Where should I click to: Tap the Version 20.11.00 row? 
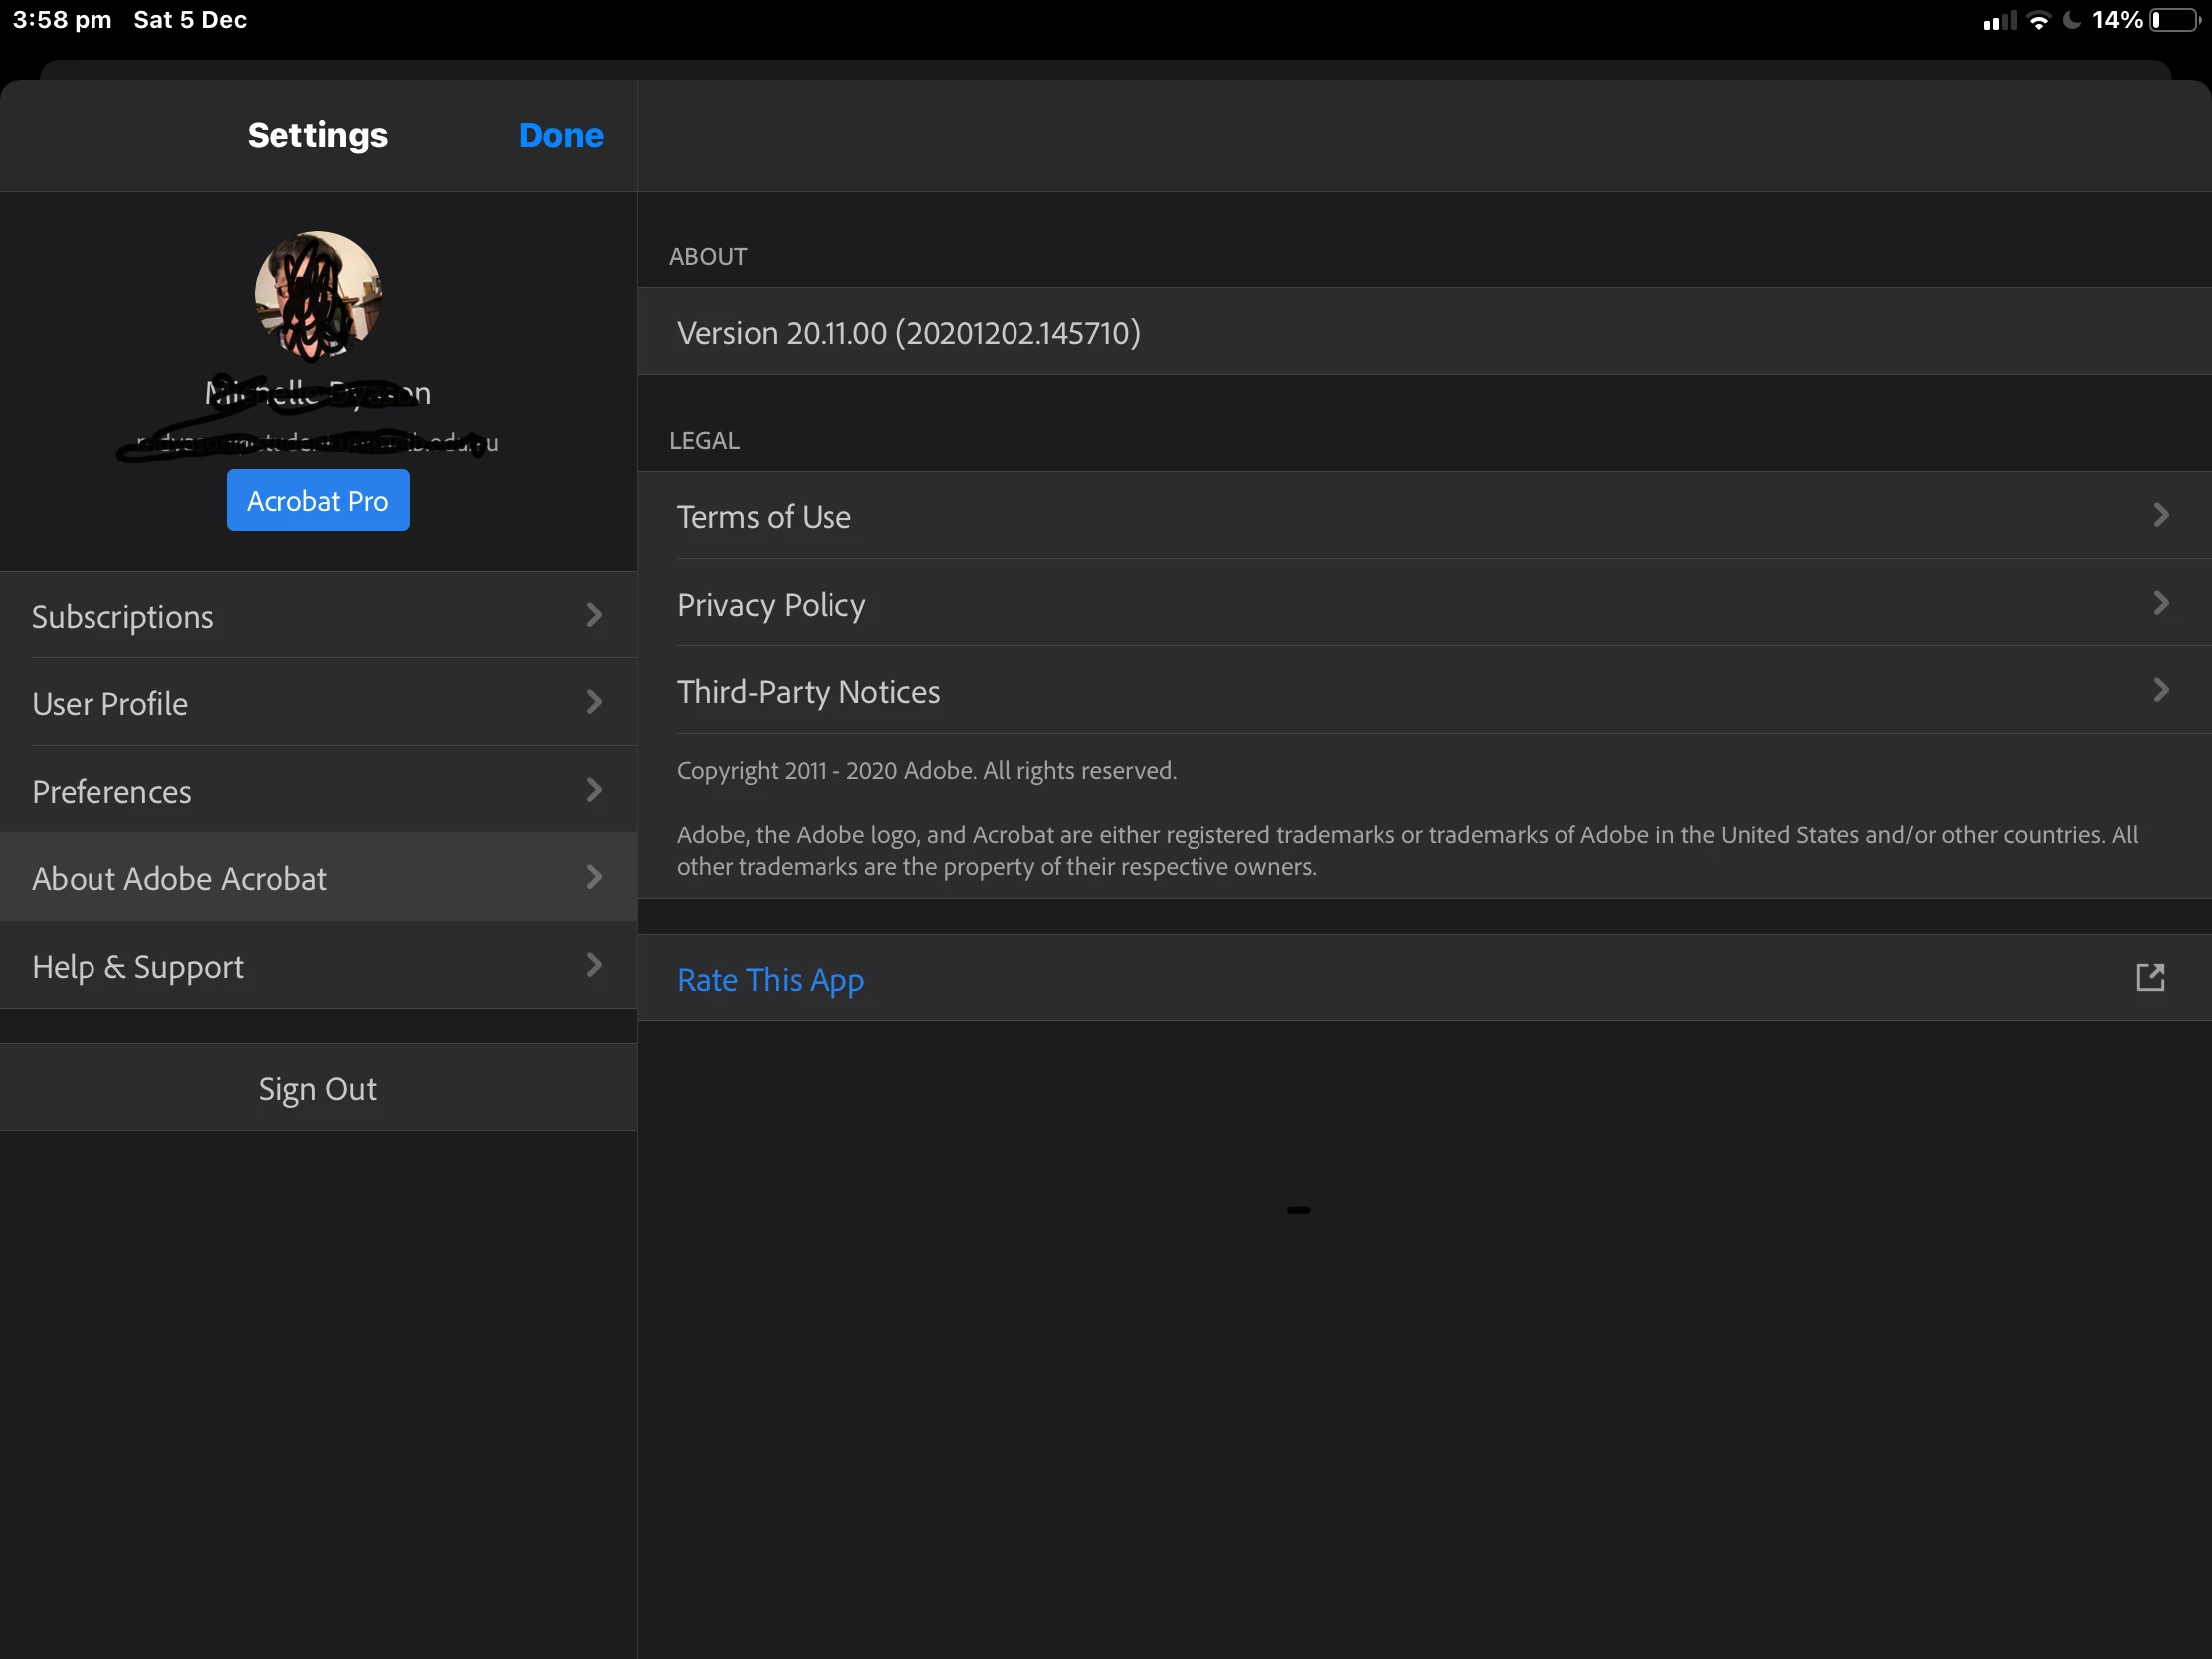tap(908, 333)
